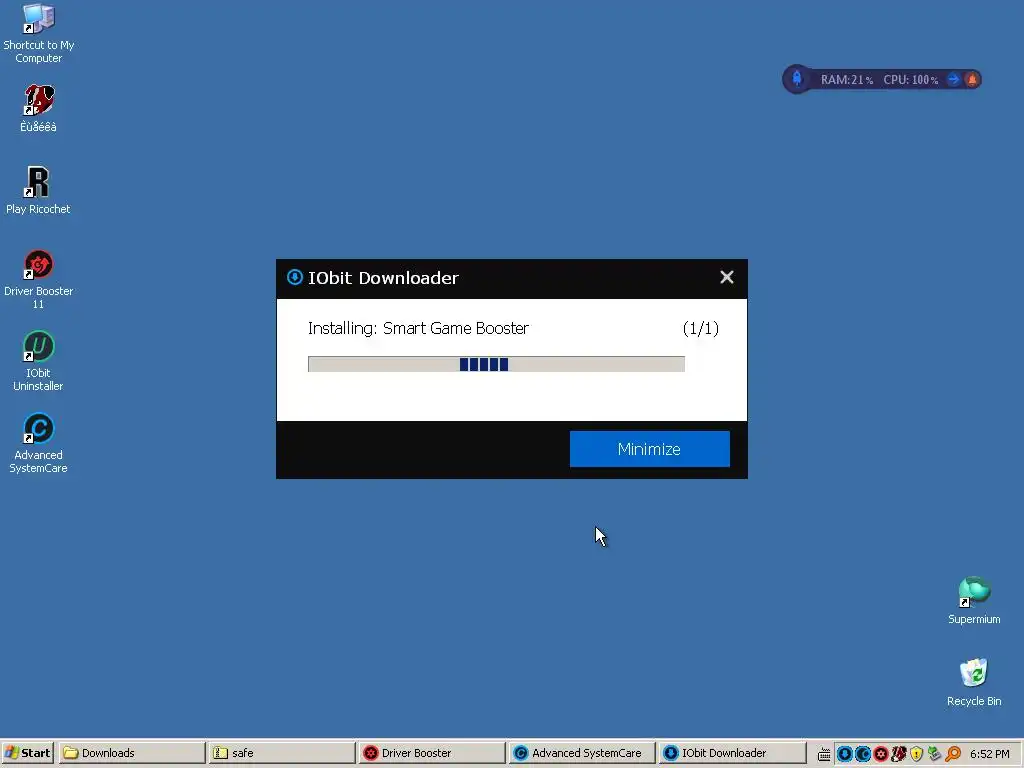Click the red-and-white mascot tray icon
Image resolution: width=1024 pixels, height=768 pixels.
click(899, 754)
